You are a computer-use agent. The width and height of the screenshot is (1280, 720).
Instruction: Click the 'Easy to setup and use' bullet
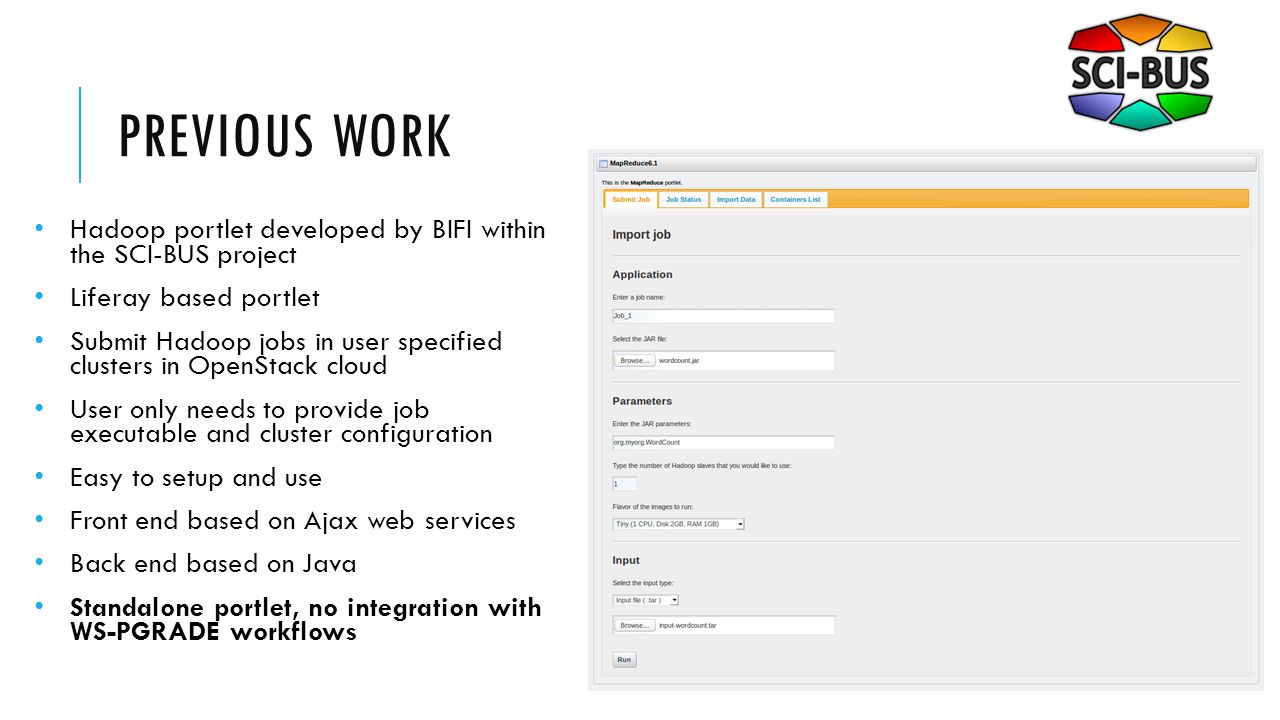point(196,478)
